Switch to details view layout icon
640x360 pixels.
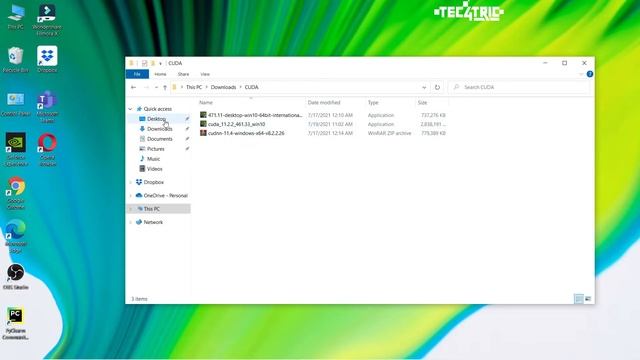(579, 299)
